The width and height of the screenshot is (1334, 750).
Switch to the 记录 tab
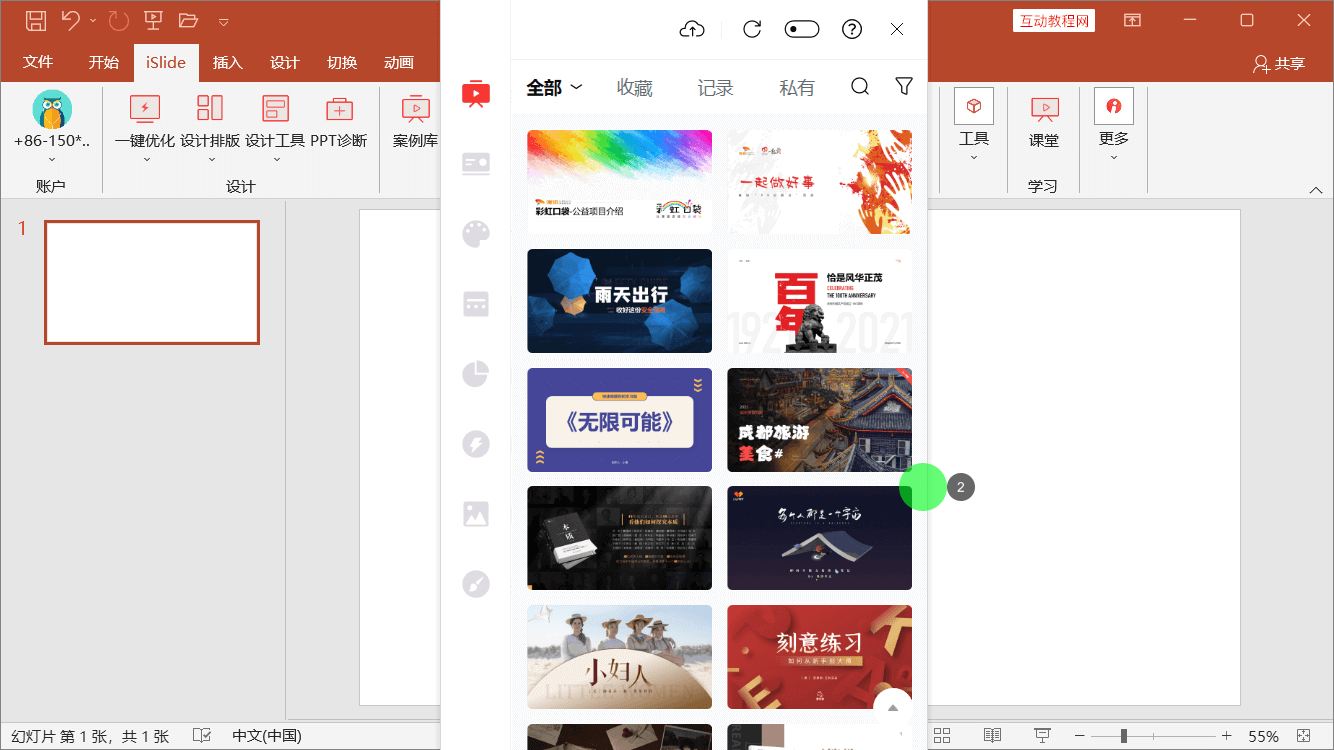click(x=715, y=88)
